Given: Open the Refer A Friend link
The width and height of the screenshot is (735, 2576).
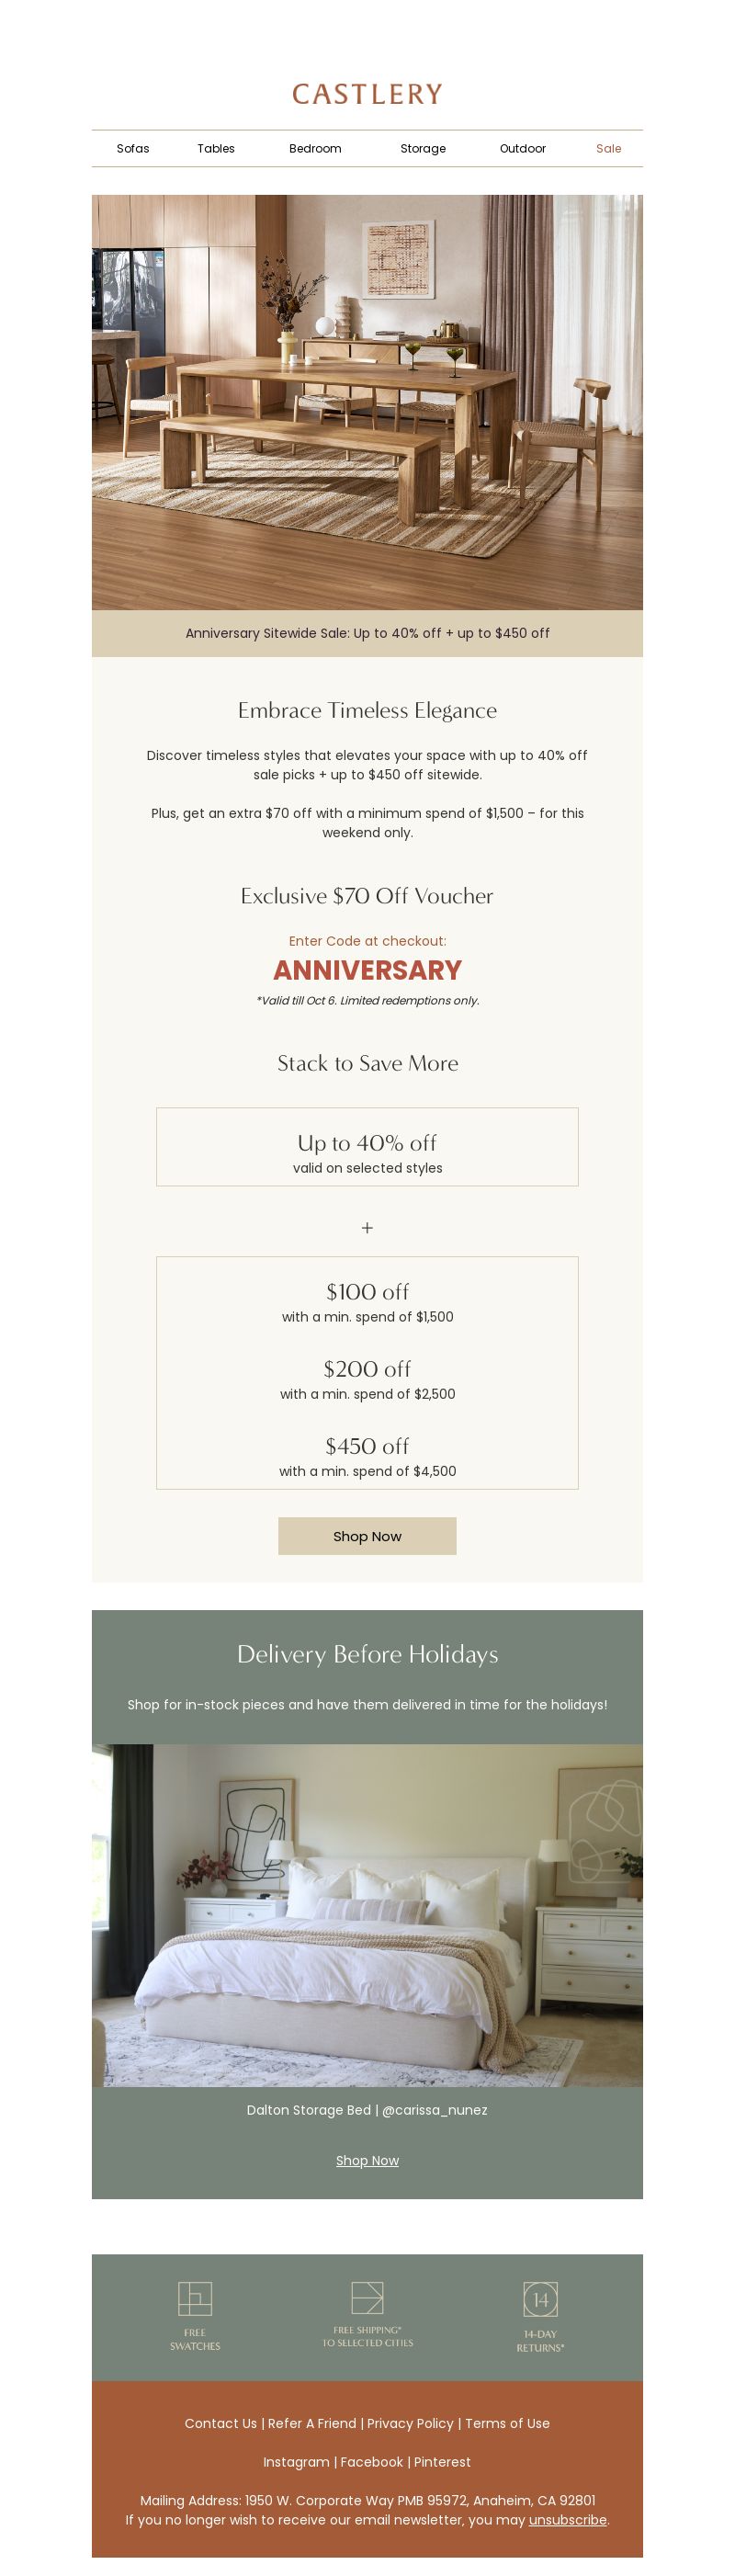Looking at the screenshot, I should [x=312, y=2423].
